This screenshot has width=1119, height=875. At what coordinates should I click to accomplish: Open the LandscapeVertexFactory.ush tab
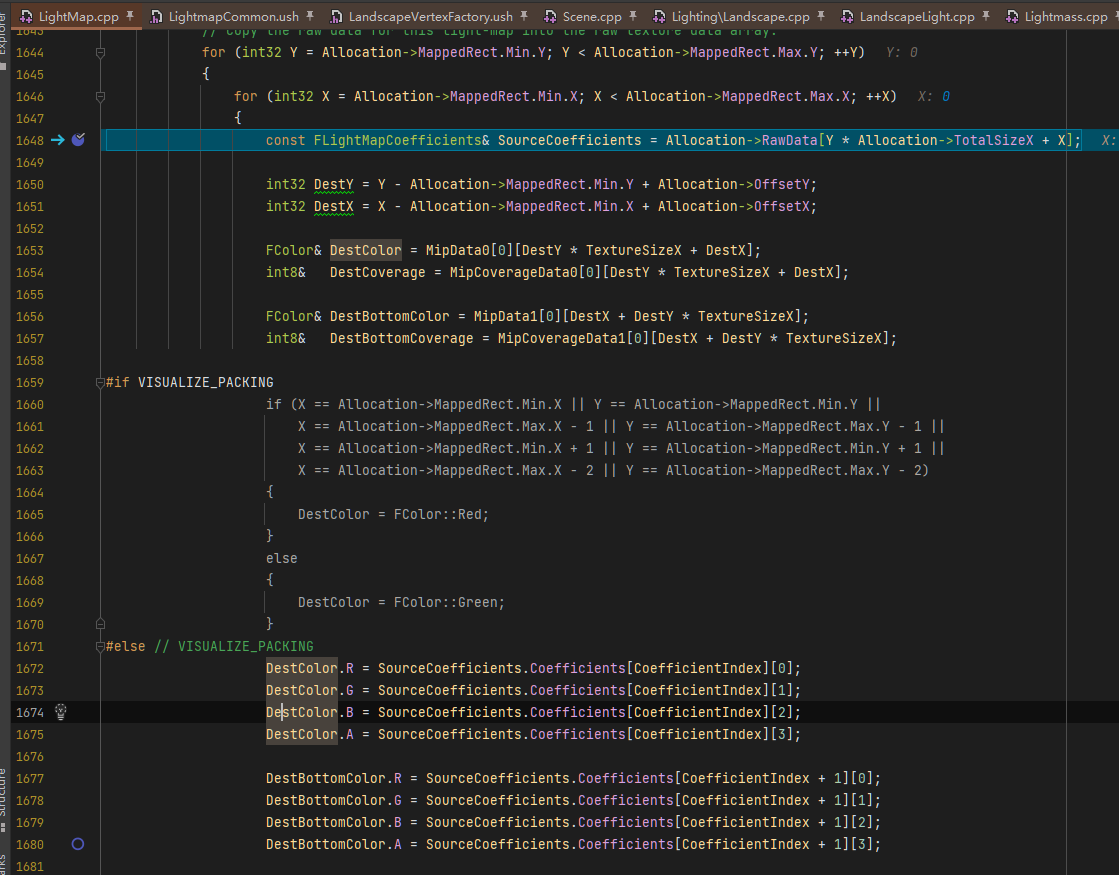click(x=430, y=16)
